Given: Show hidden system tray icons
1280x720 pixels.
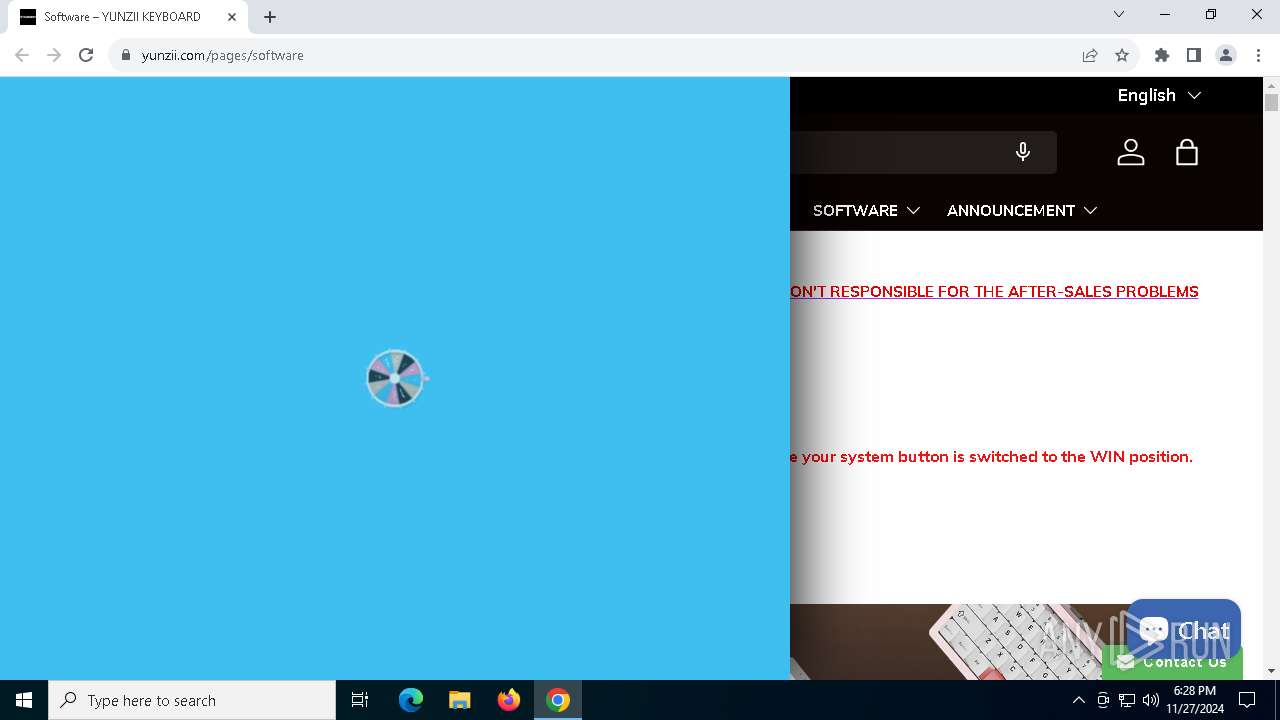Looking at the screenshot, I should pos(1078,700).
